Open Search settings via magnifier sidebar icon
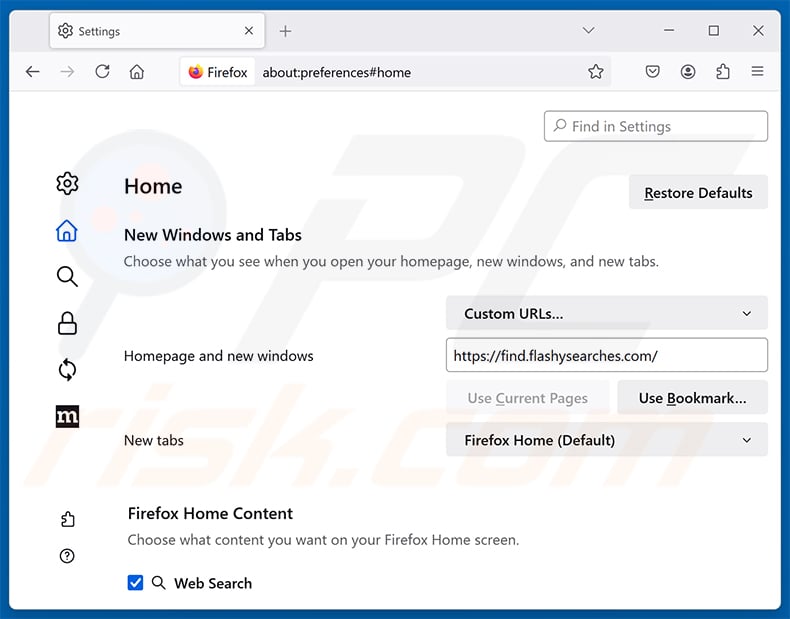790x619 pixels. pos(67,277)
